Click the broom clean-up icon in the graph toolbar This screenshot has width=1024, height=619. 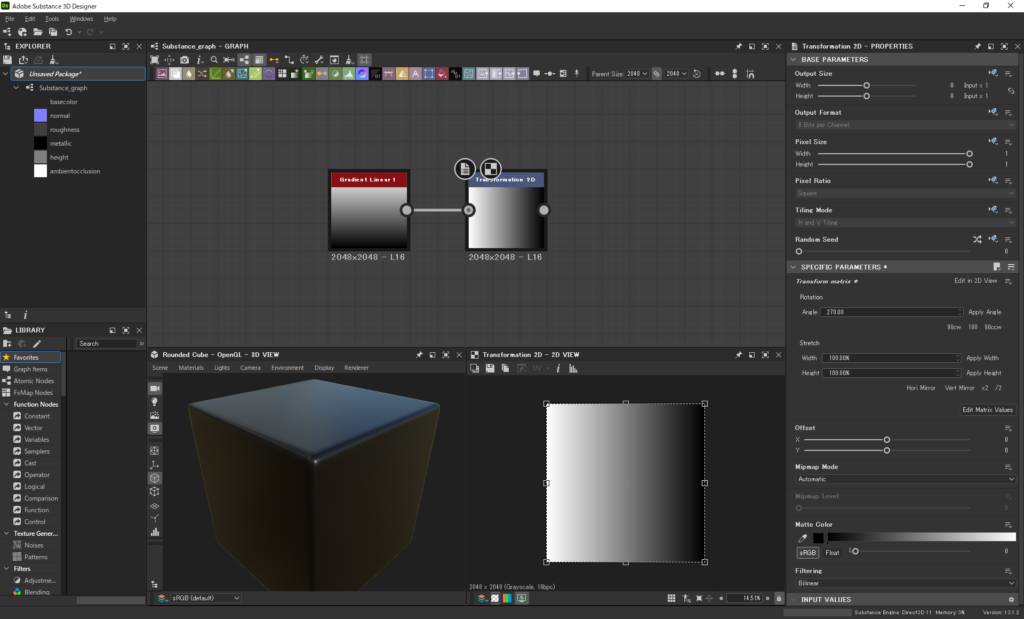coord(349,60)
